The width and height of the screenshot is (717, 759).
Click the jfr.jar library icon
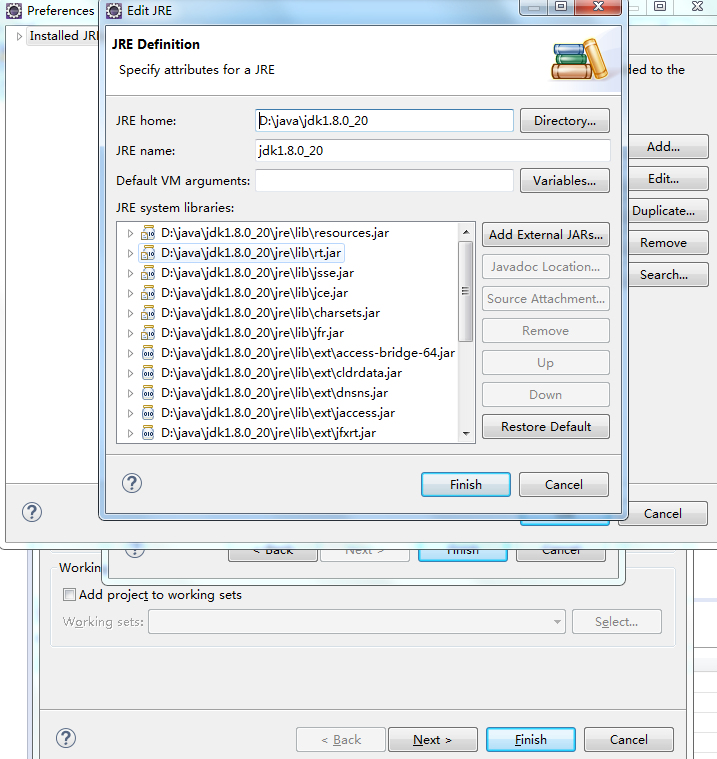(x=148, y=333)
